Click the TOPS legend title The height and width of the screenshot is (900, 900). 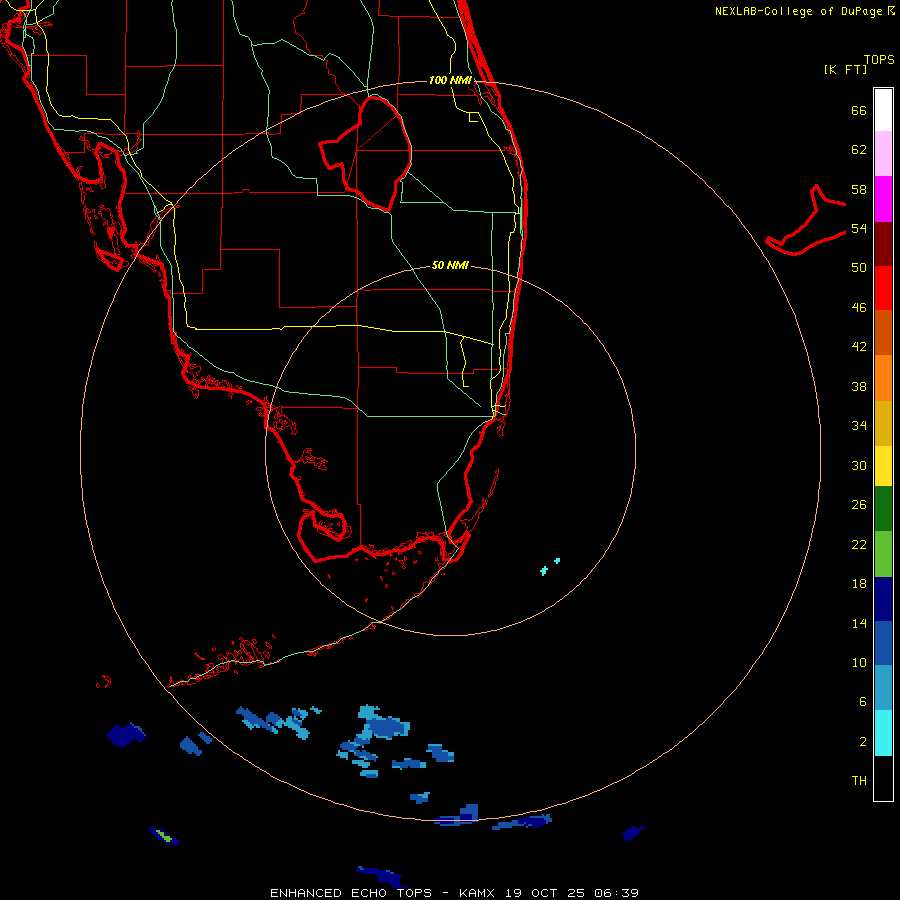[x=879, y=59]
